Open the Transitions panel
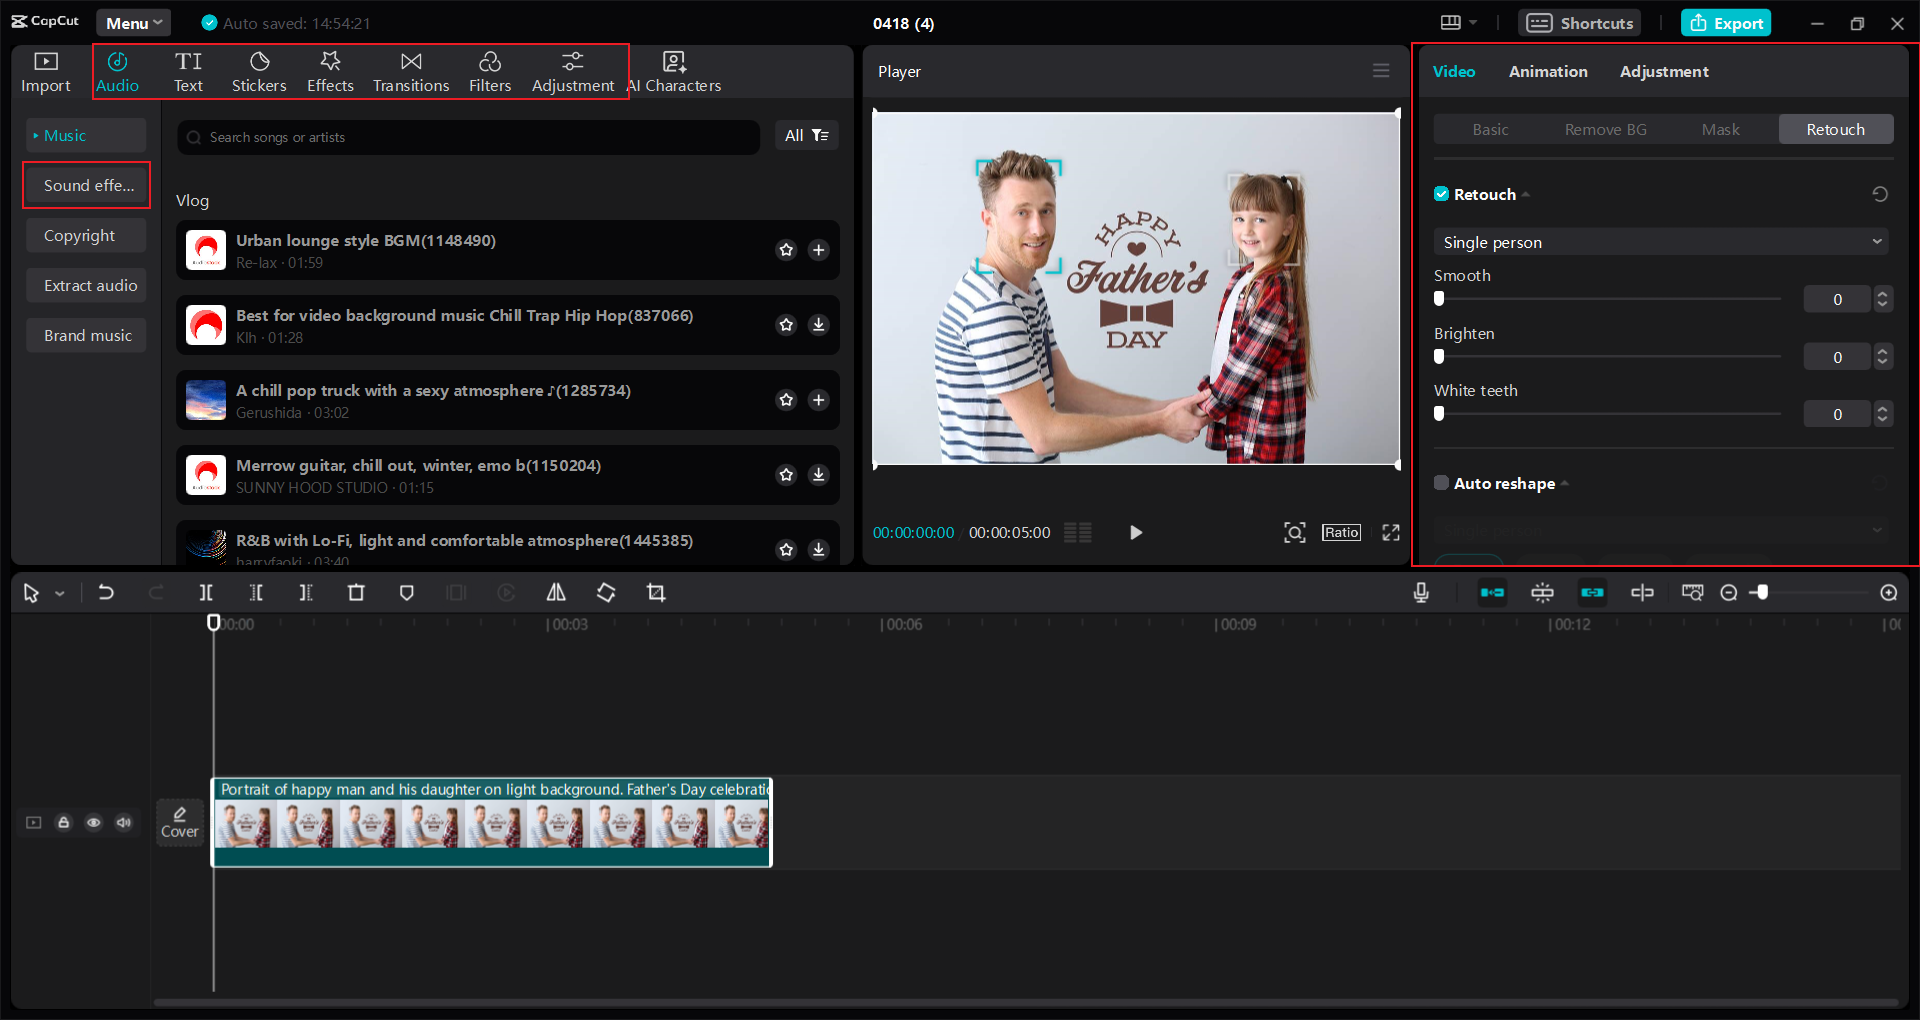The image size is (1920, 1020). click(410, 70)
